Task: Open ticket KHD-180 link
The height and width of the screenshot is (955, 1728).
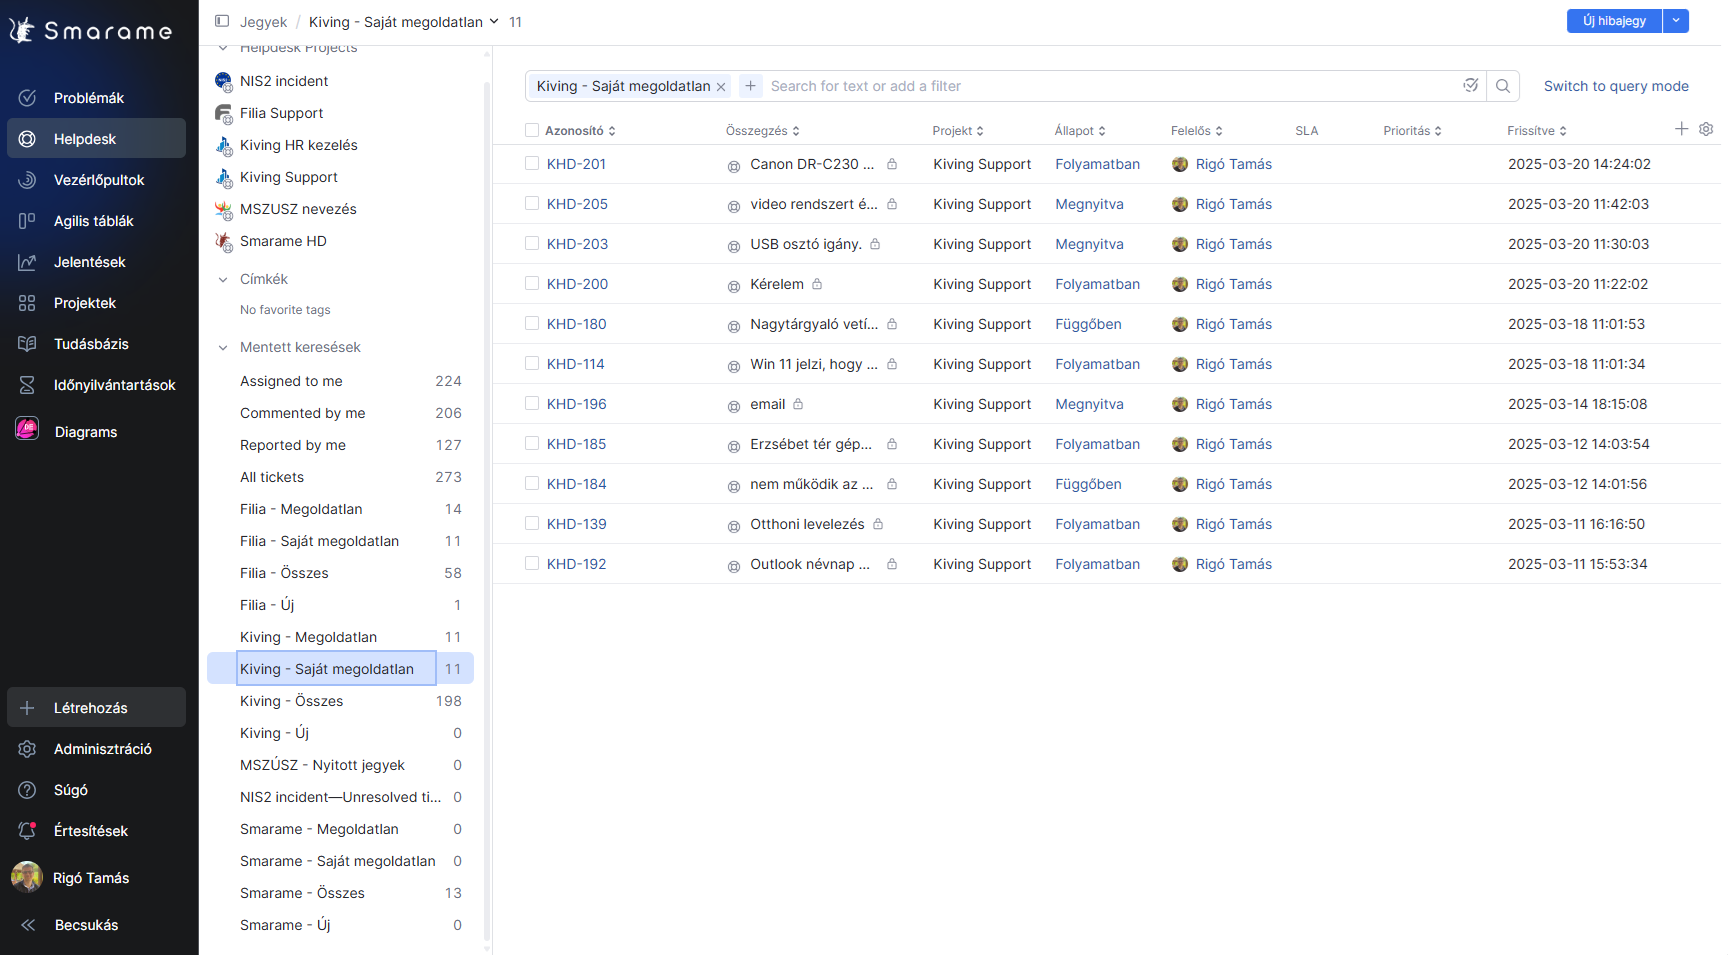Action: 576,324
